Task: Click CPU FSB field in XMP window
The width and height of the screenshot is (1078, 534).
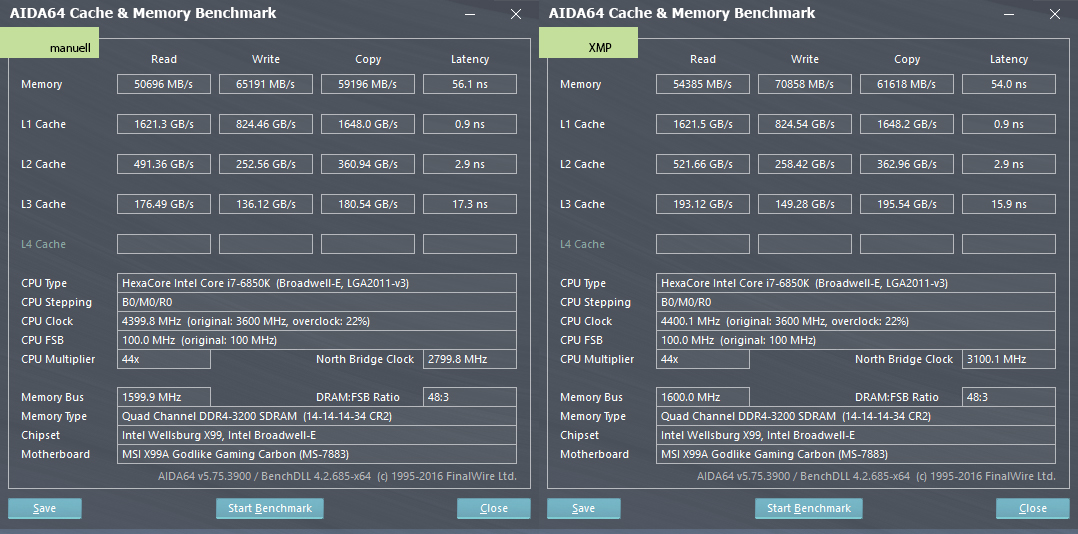Action: 856,340
